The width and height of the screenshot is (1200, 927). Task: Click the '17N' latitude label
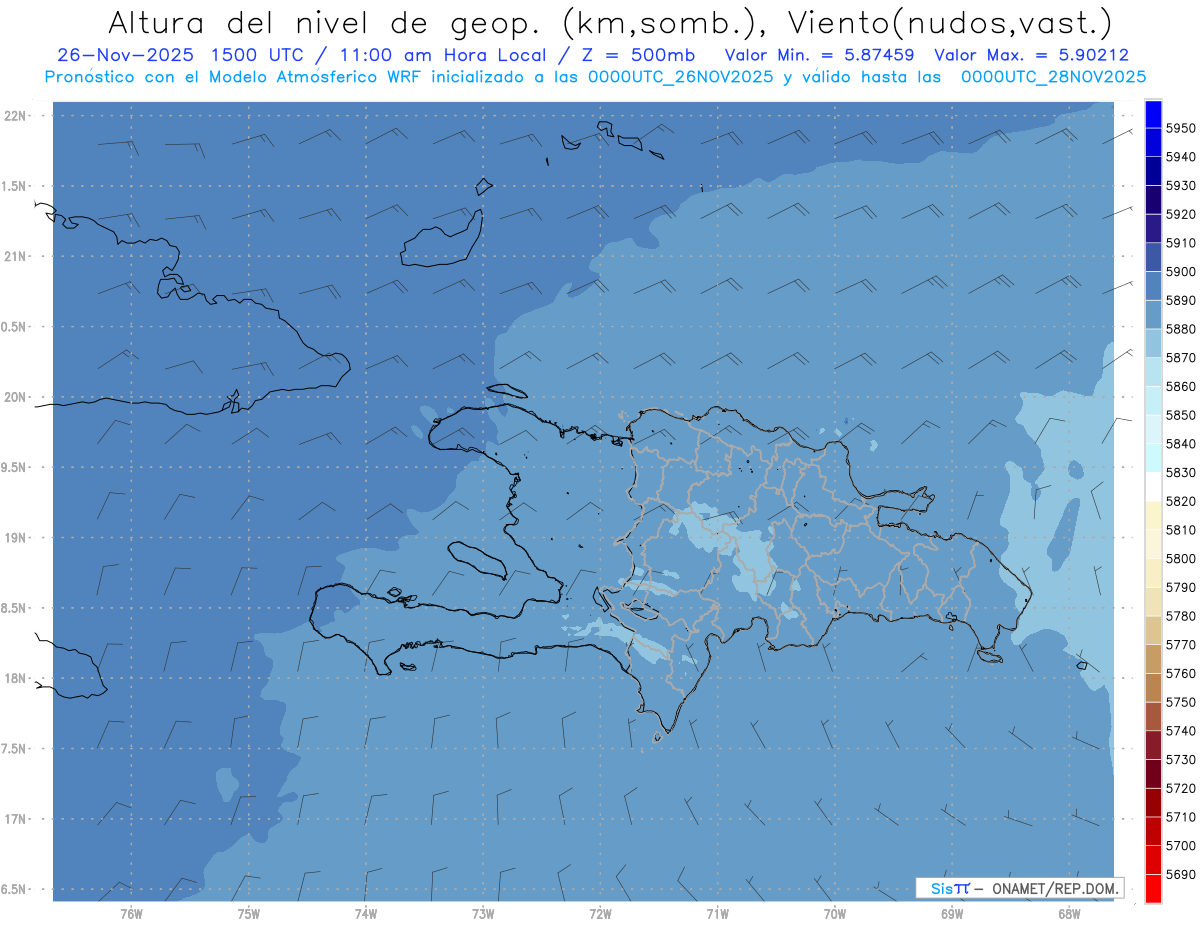point(16,819)
